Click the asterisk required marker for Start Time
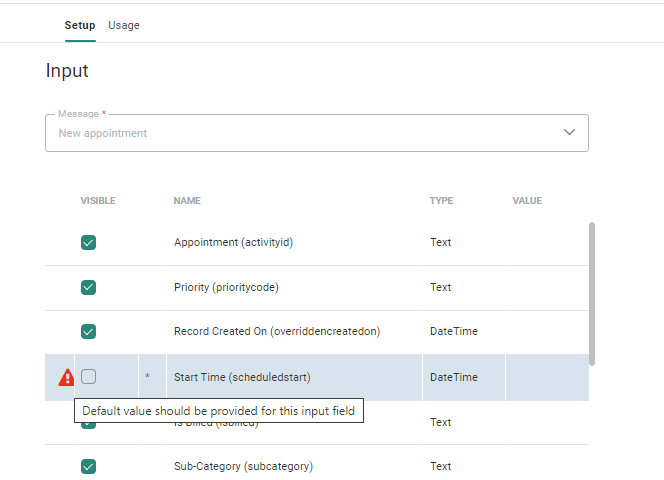 point(148,377)
